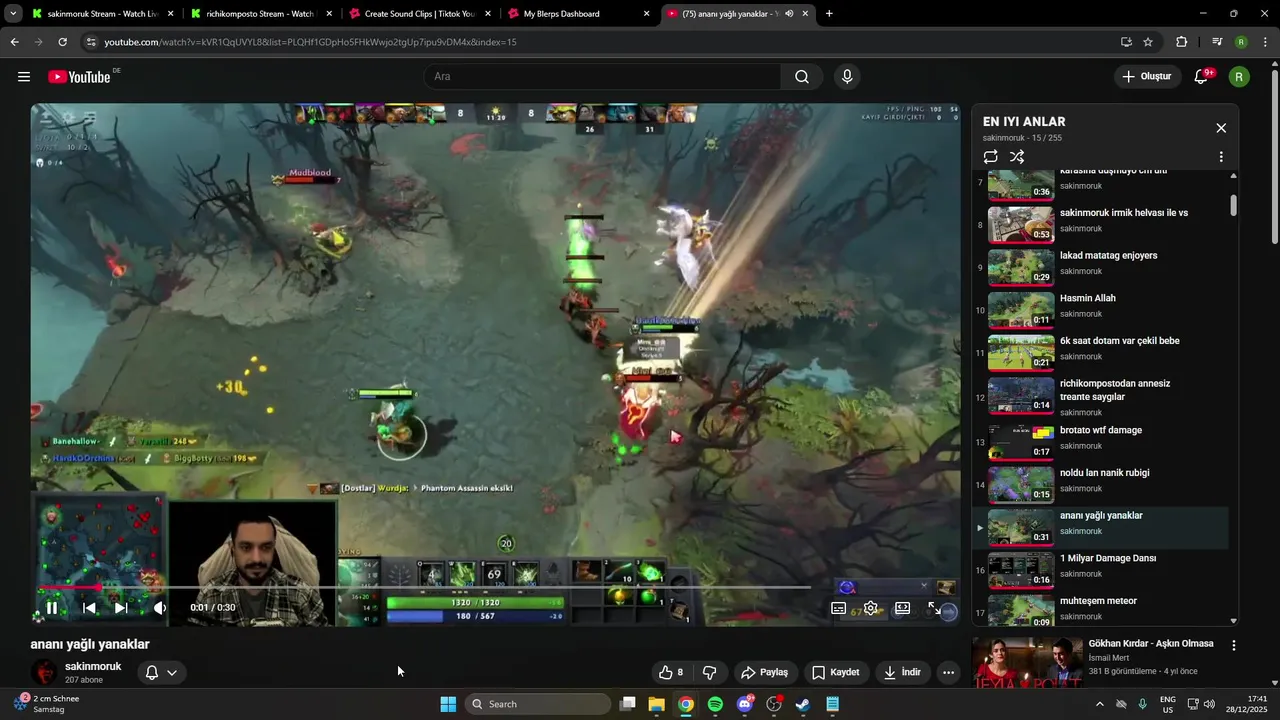
Task: Like the video
Action: pyautogui.click(x=671, y=672)
